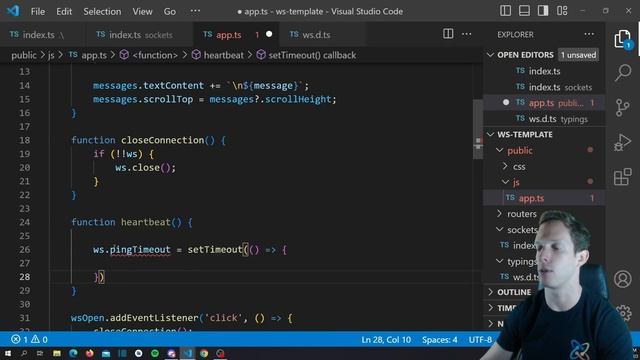
Task: Open the Extensions view
Action: (623, 177)
